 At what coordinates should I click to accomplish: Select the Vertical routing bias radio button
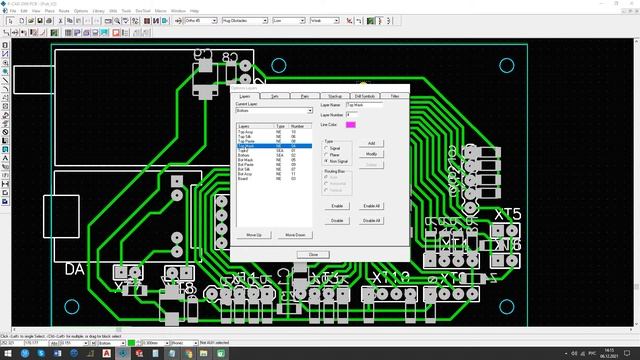click(326, 190)
